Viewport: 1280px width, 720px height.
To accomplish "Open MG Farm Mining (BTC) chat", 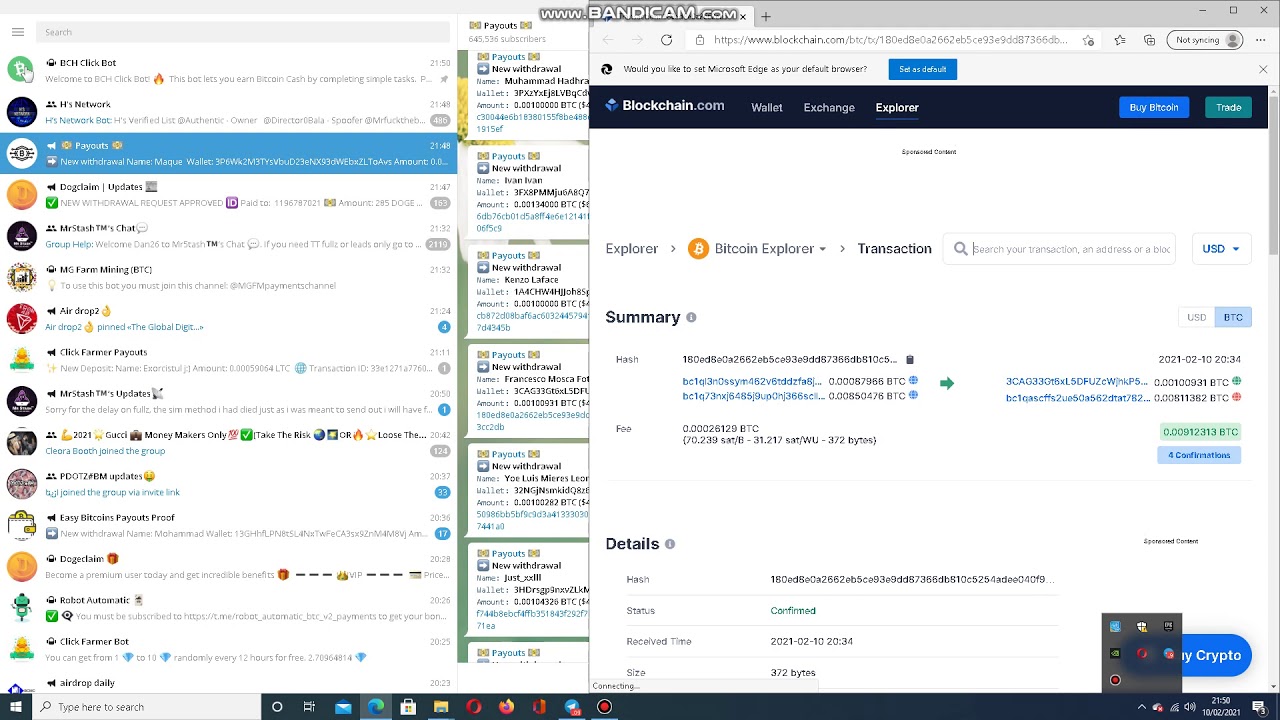I will pyautogui.click(x=228, y=277).
